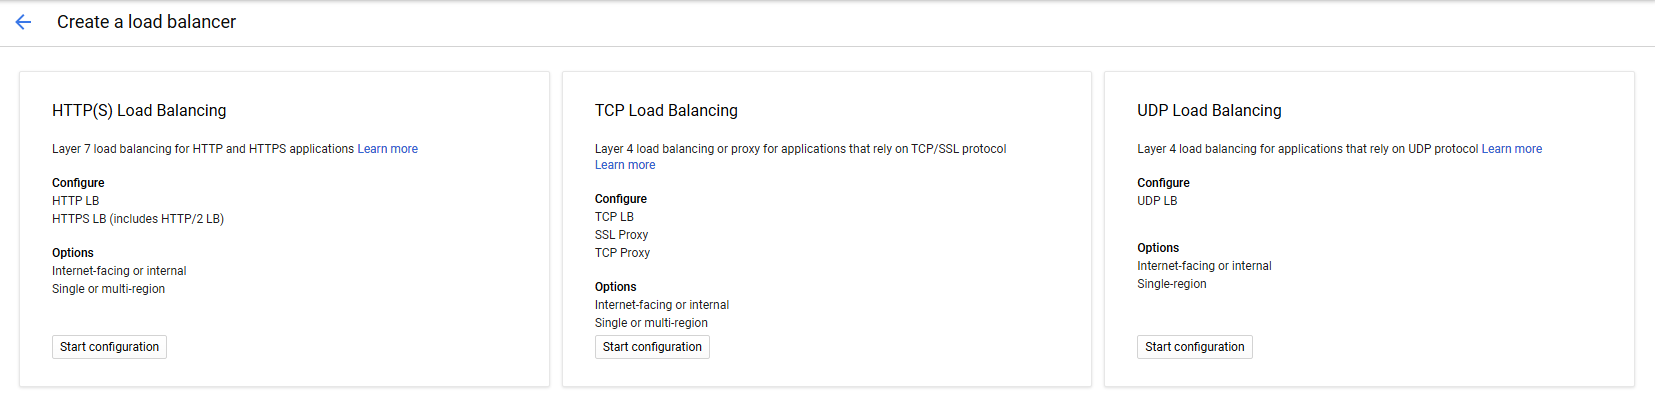Click the Create a load balancer title

pos(146,22)
